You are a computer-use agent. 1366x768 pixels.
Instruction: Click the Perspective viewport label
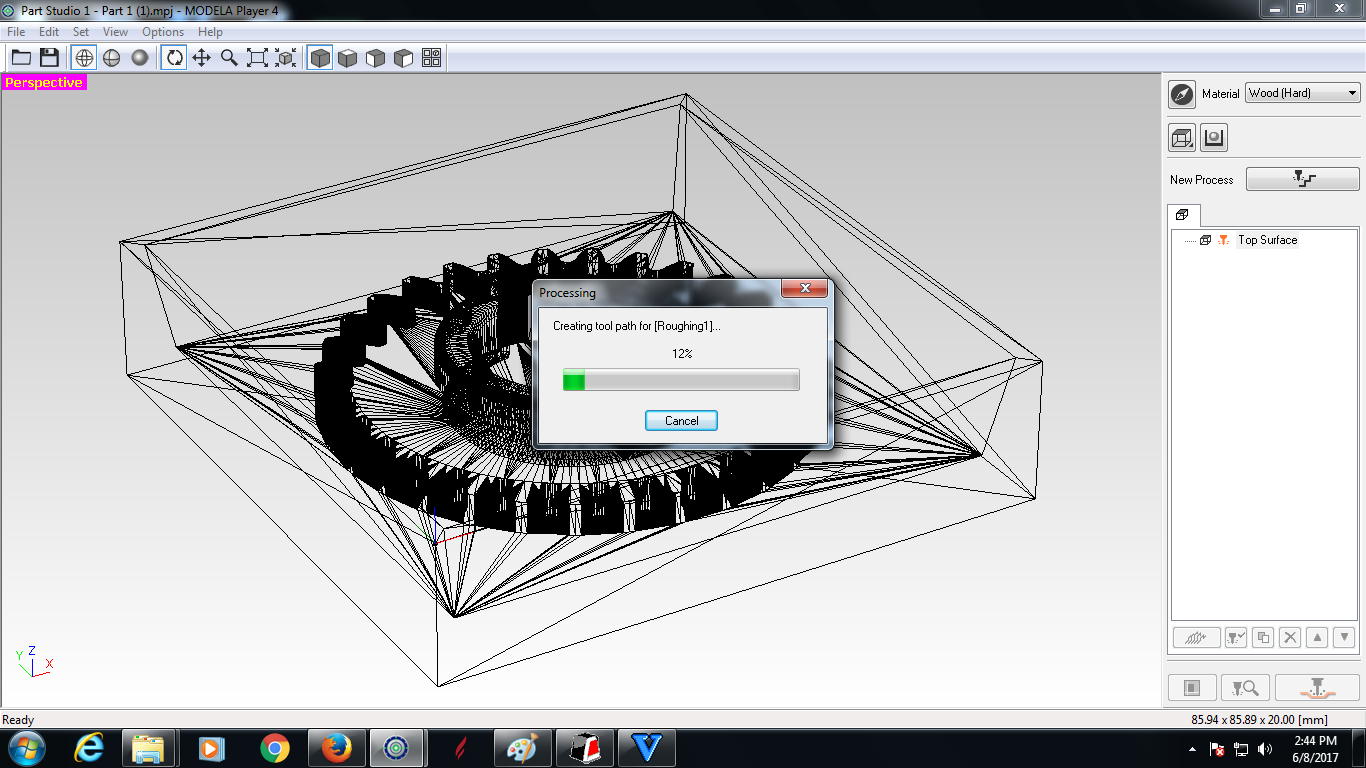point(44,82)
